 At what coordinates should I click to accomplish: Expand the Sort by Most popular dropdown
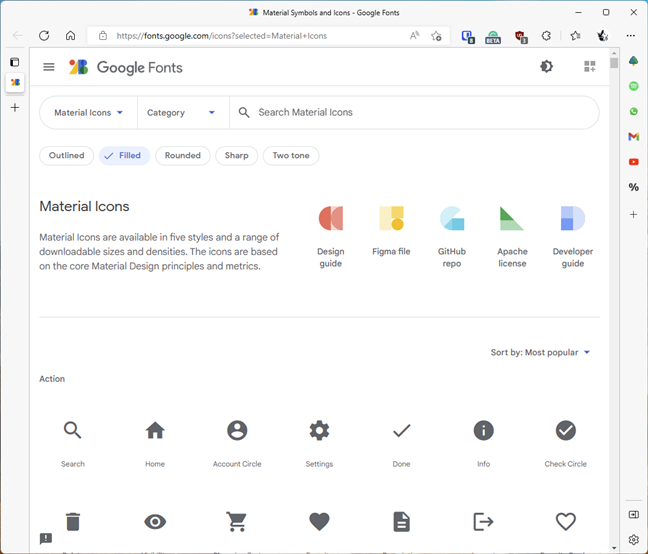pos(540,352)
